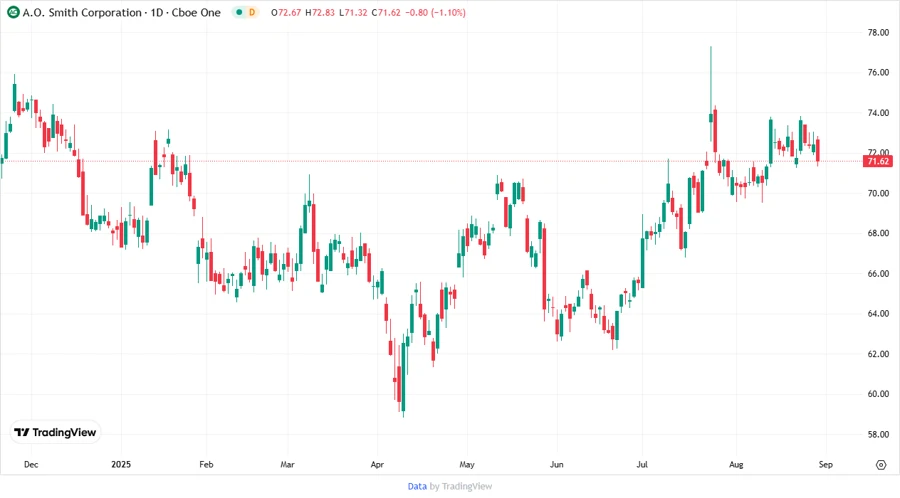This screenshot has height=498, width=900.
Task: Click the Feb time axis label
Action: coord(206,464)
